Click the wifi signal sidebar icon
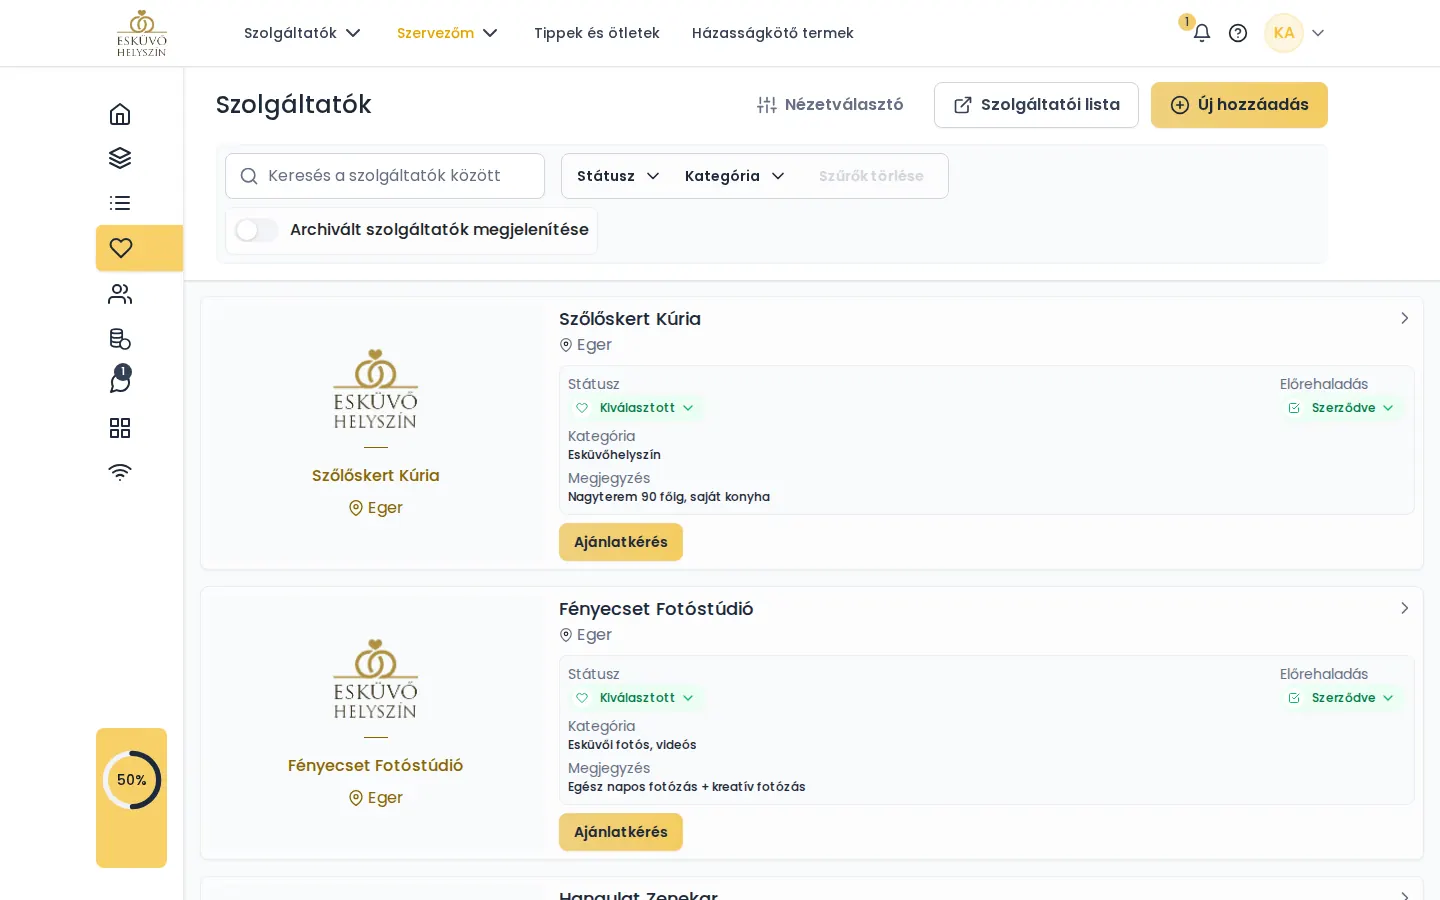1440x900 pixels. (x=120, y=472)
